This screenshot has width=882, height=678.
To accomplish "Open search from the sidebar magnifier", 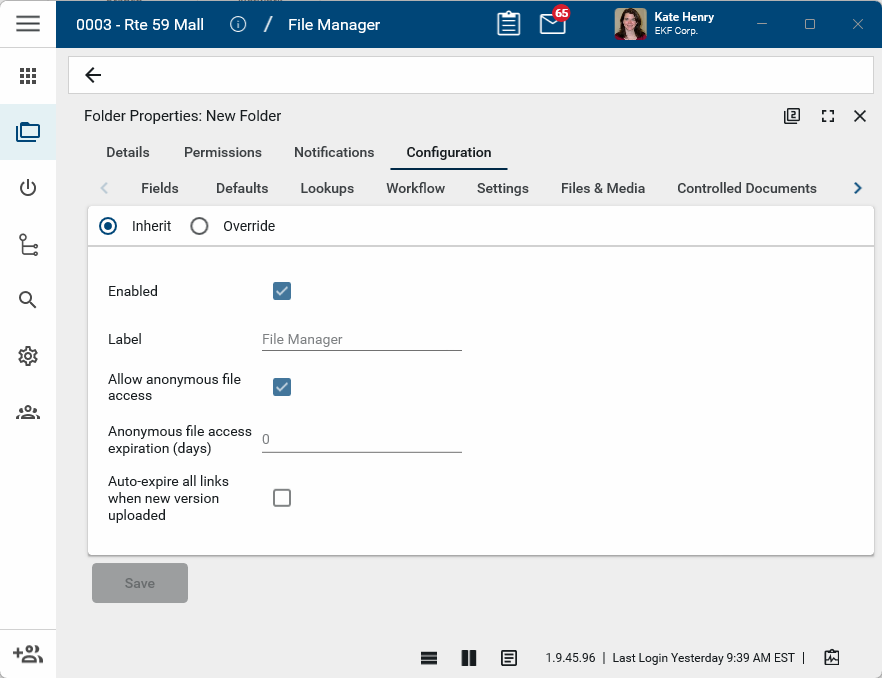I will 28,300.
